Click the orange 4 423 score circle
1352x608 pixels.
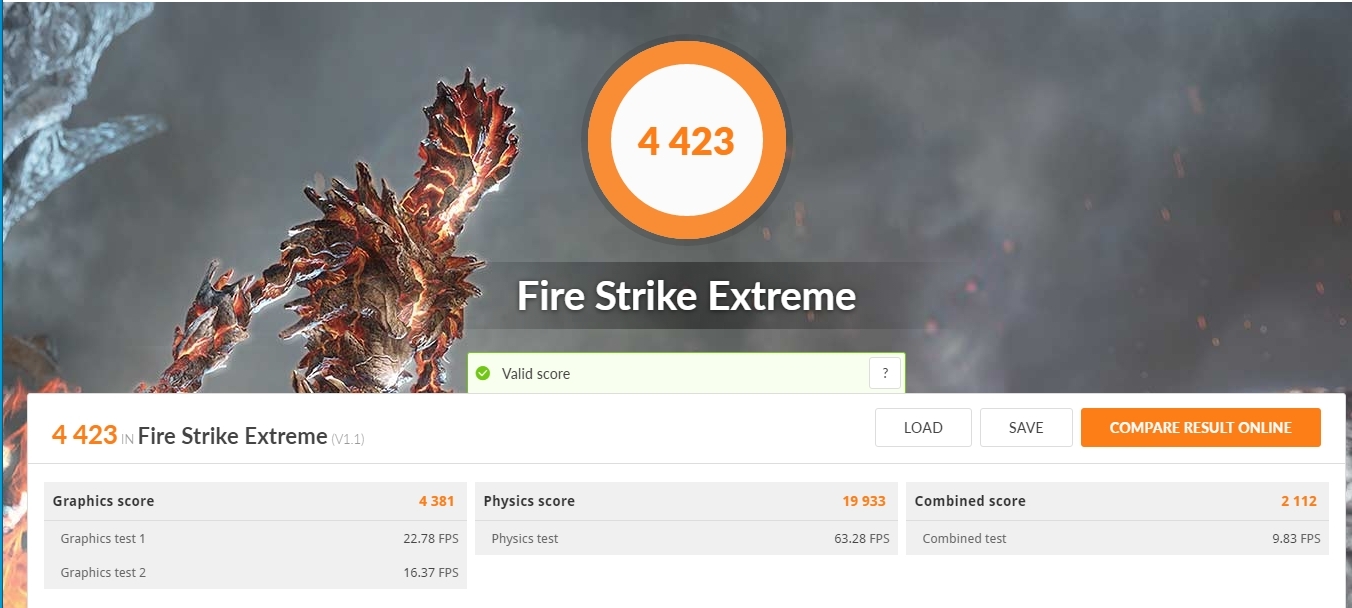(686, 141)
